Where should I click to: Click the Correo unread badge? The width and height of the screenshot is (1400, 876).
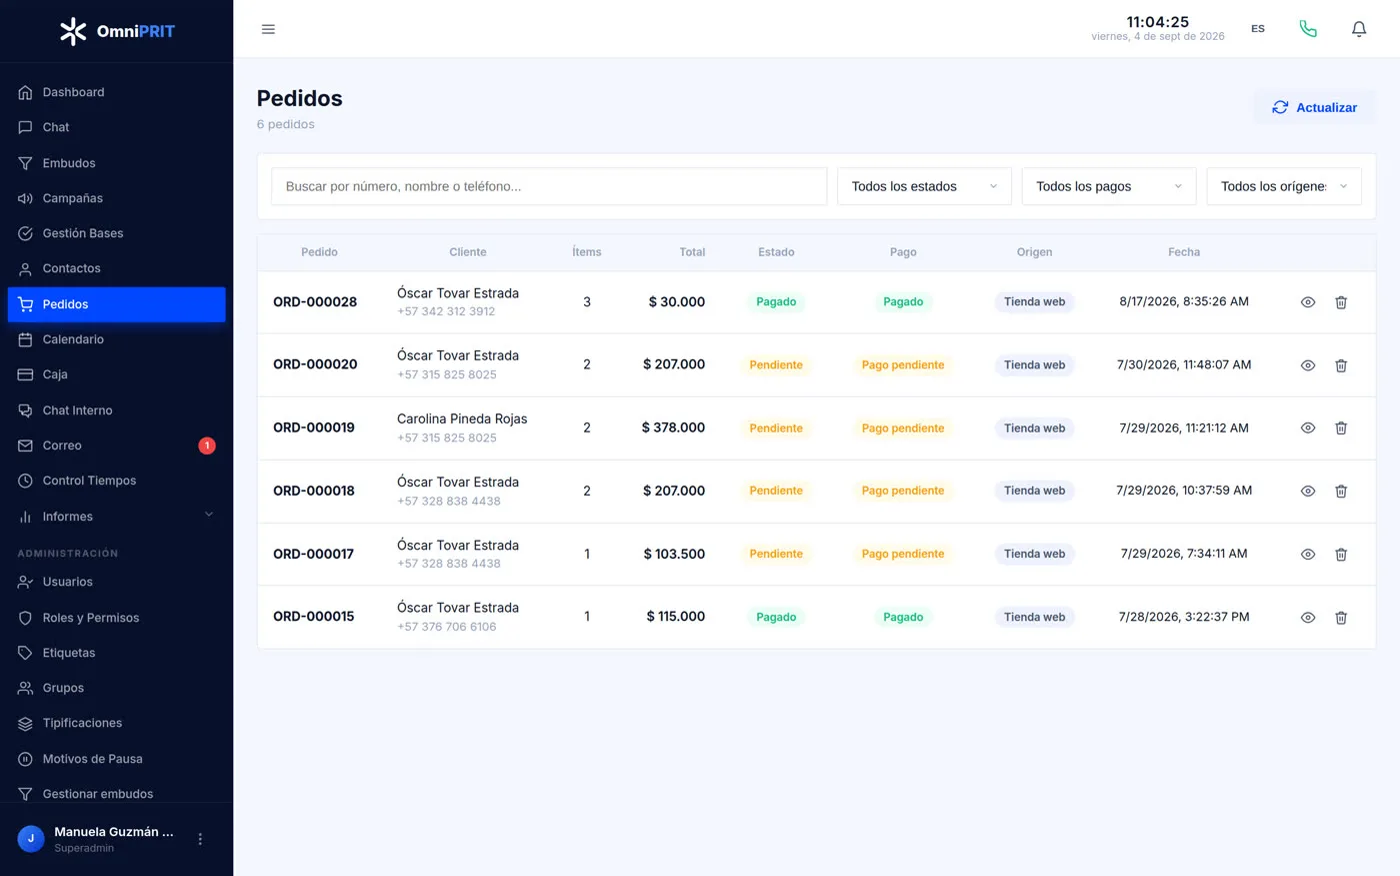tap(207, 446)
